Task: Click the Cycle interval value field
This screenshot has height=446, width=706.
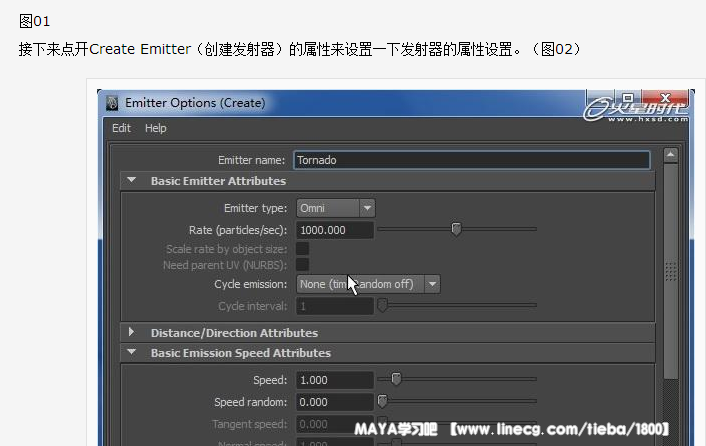Action: coord(335,306)
